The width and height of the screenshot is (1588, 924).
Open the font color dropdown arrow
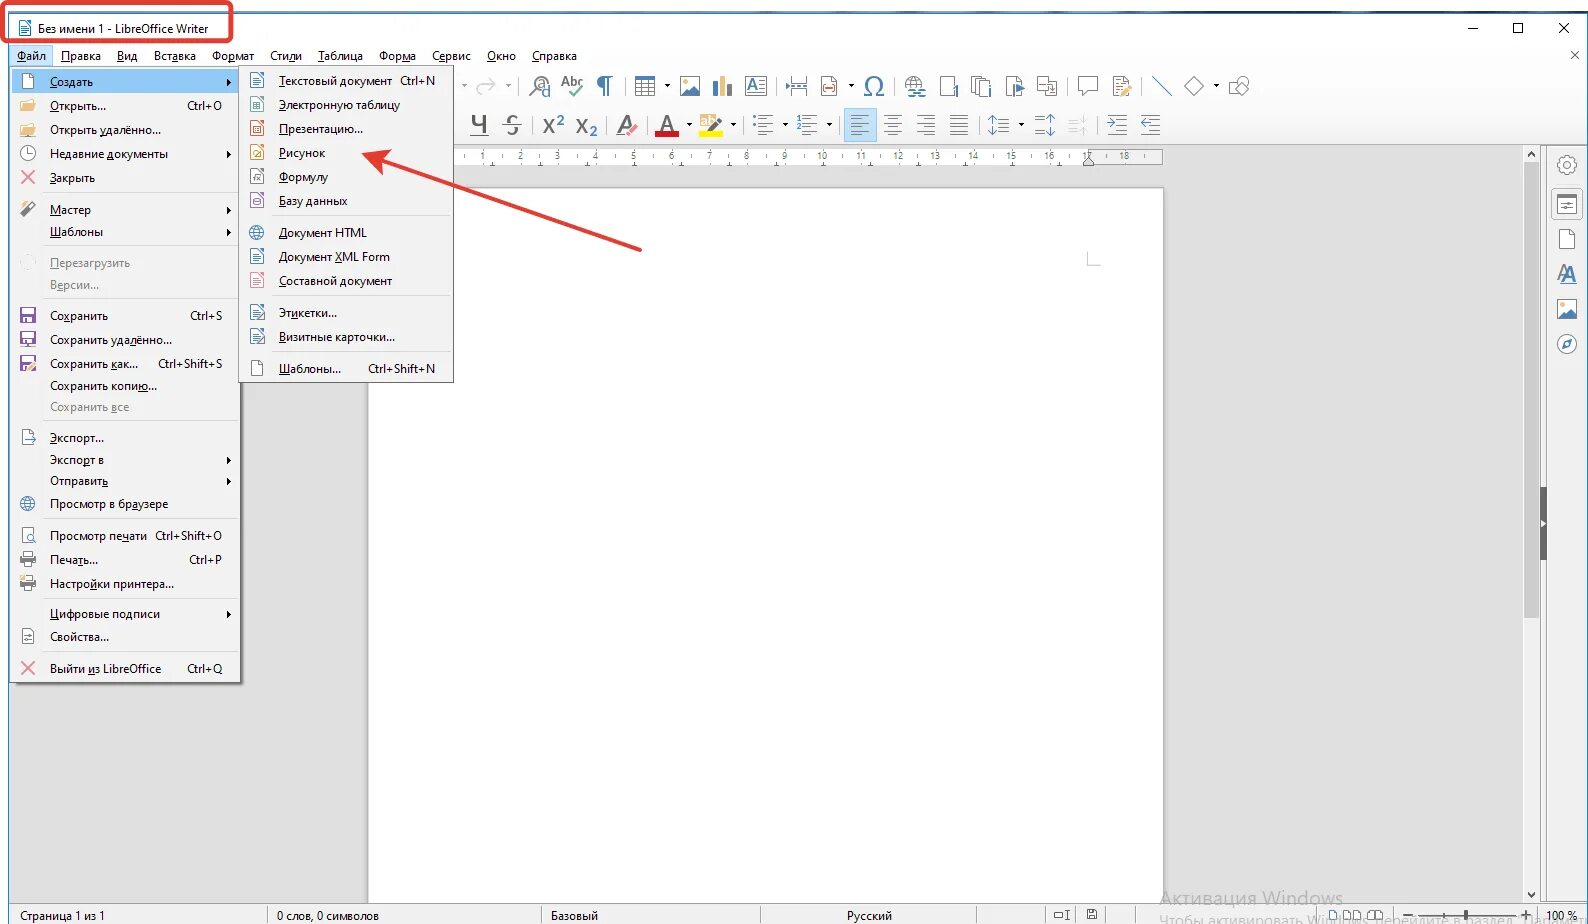(x=689, y=125)
